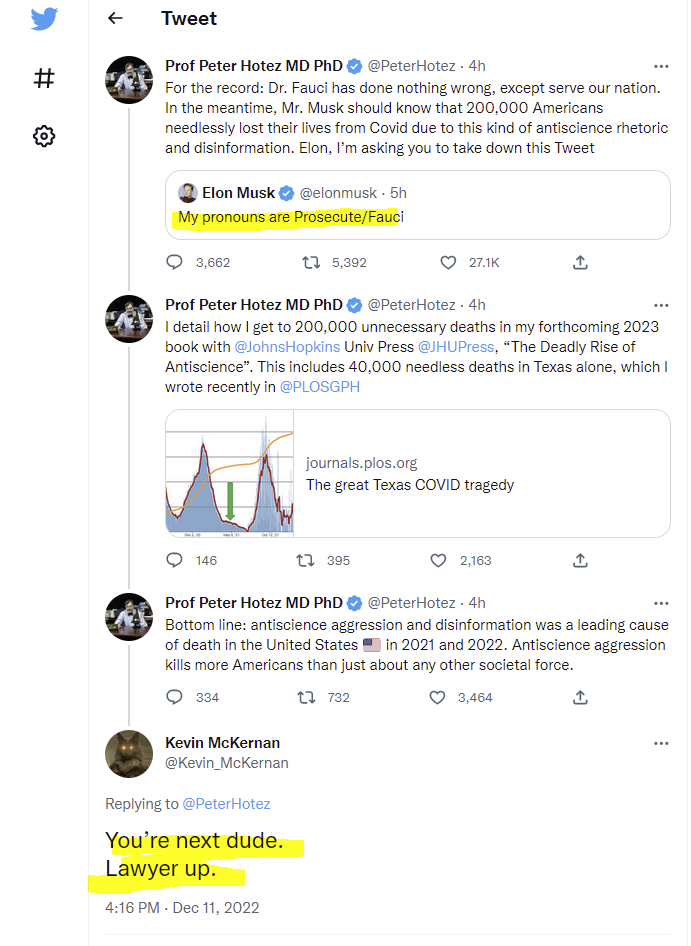The height and width of the screenshot is (946, 691).
Task: Retweet the tweet with 5,392 retweets
Action: [x=311, y=263]
